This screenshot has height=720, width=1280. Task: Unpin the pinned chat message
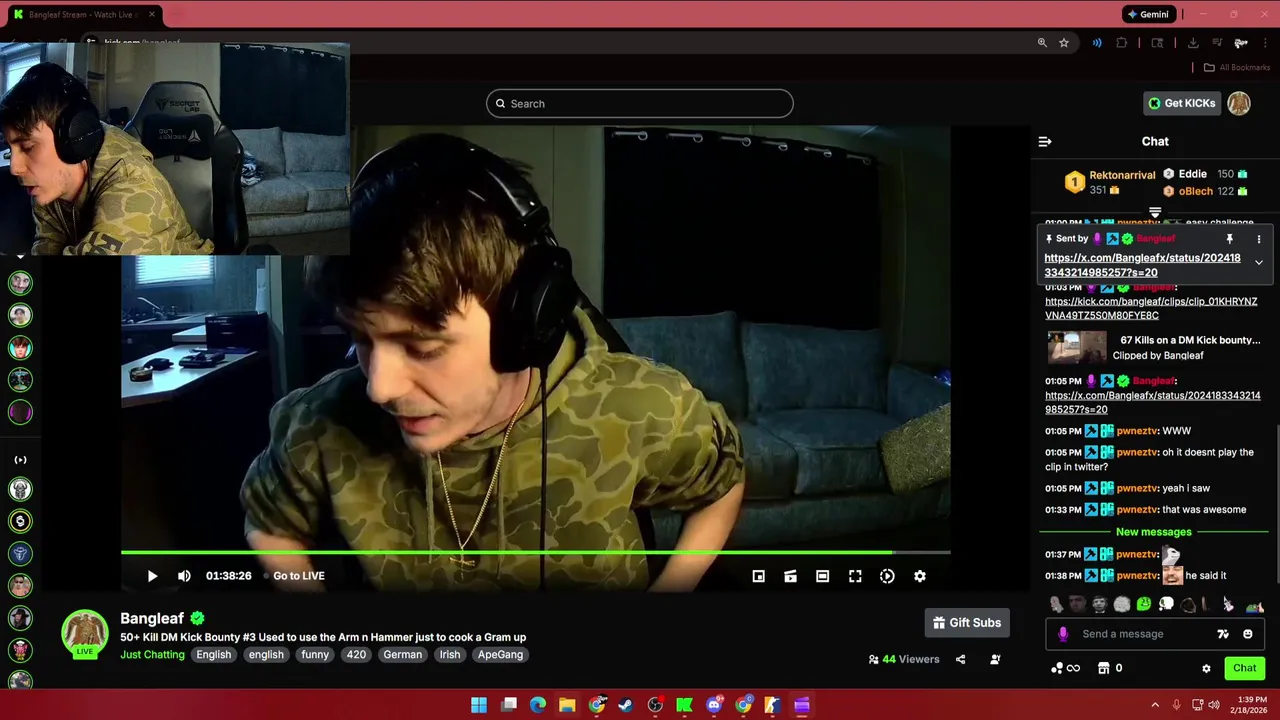click(x=1230, y=239)
